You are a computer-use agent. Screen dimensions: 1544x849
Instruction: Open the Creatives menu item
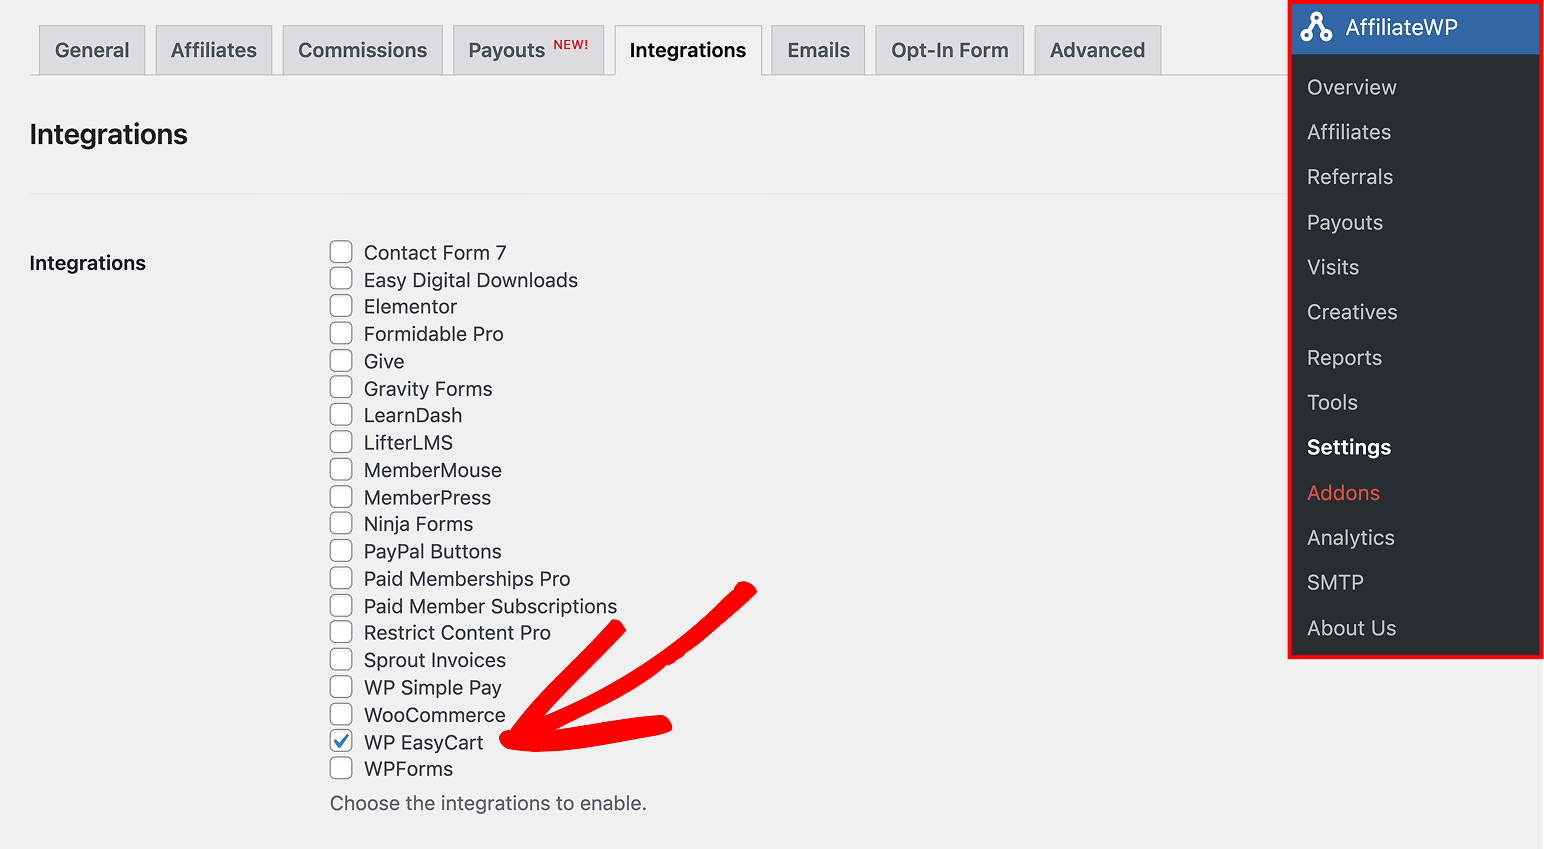(x=1352, y=312)
